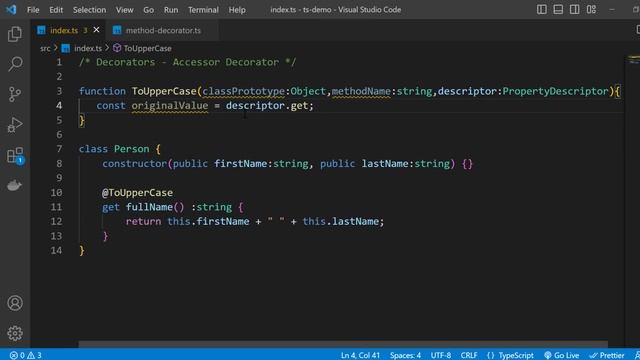Open the Search view in activity bar
This screenshot has height=360, width=640.
tap(15, 64)
